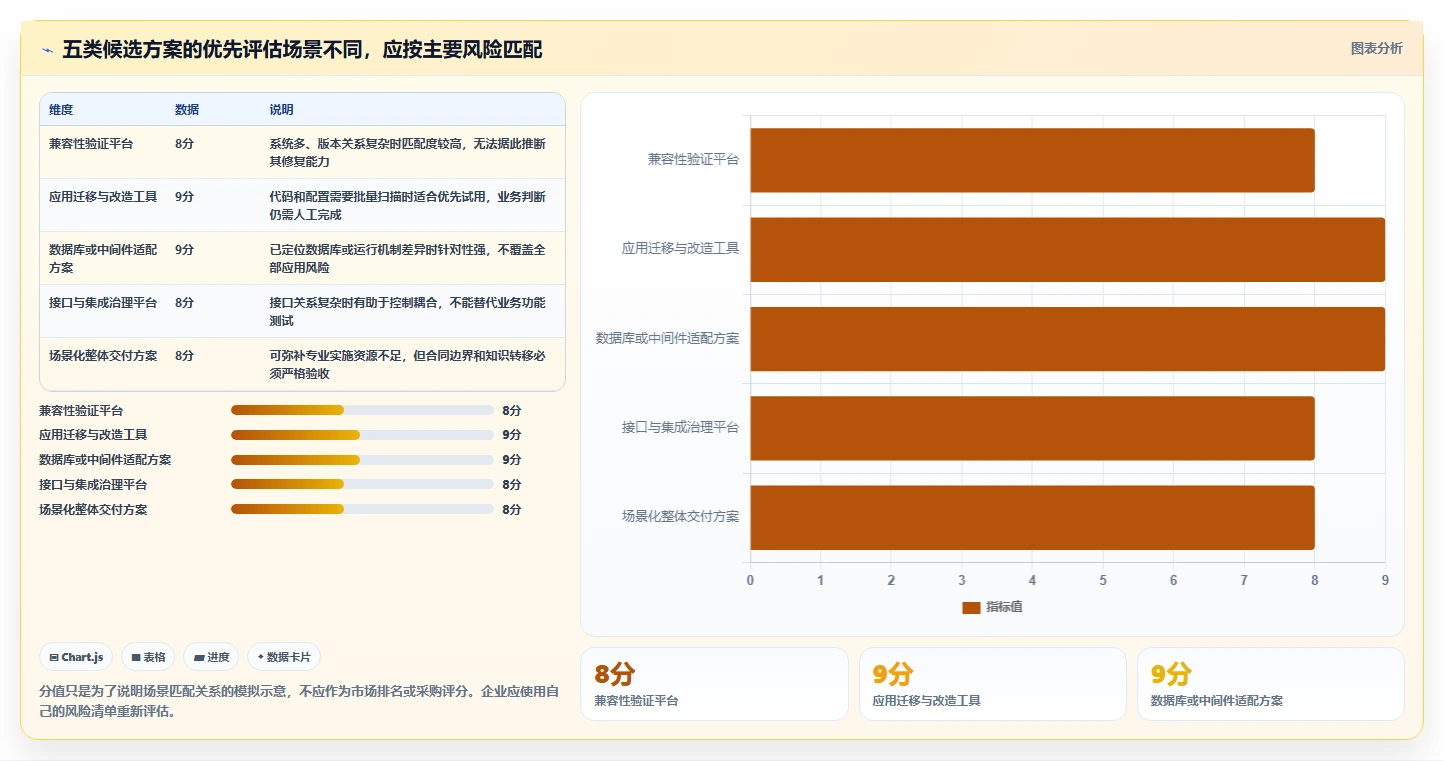Click the description starting 已定位数据库或运行机制

click(408, 259)
